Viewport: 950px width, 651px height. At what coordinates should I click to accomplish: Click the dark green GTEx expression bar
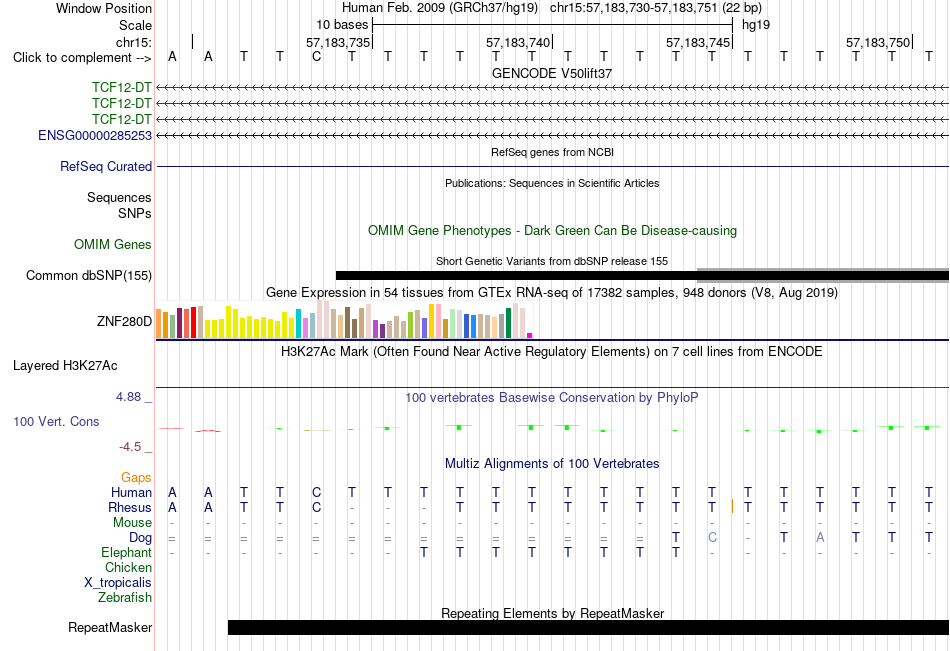(x=508, y=323)
